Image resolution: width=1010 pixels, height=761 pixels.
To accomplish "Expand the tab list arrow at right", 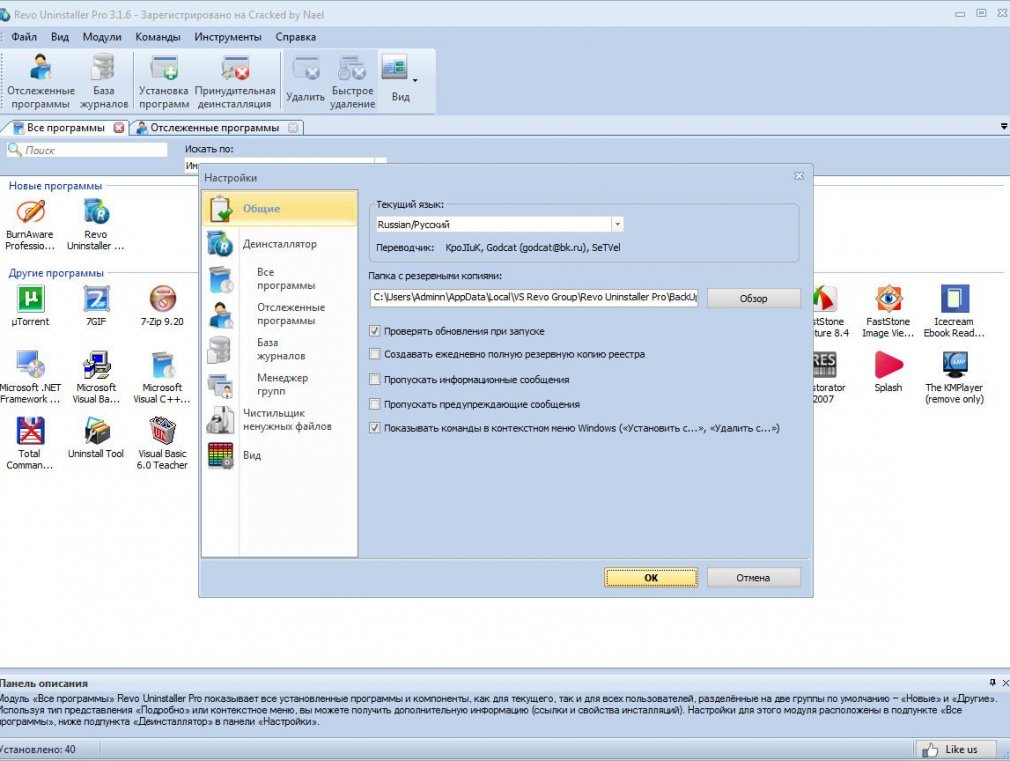I will coord(1004,126).
